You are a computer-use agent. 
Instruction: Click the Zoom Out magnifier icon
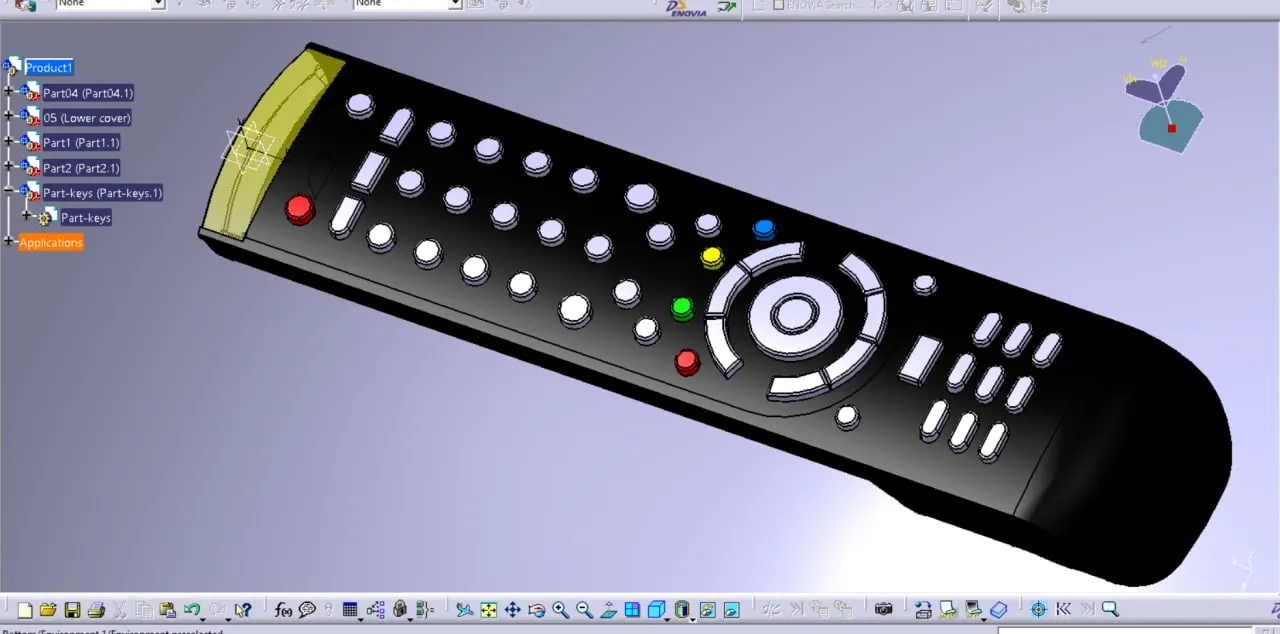[584, 610]
